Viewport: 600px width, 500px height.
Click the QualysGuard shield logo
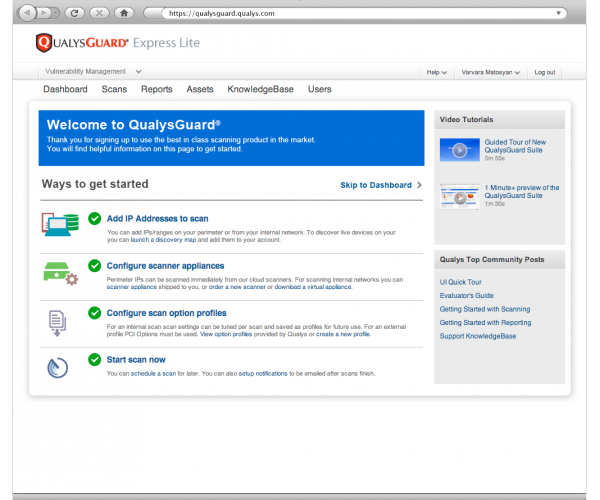click(x=44, y=42)
